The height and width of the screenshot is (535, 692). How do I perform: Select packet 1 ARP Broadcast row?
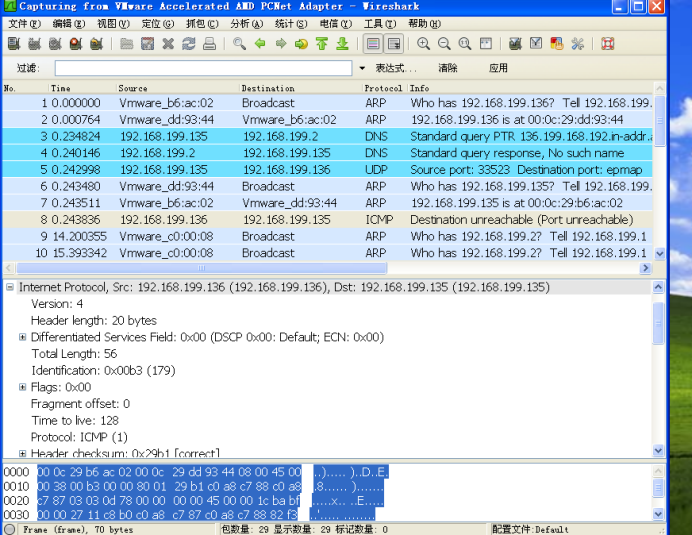coord(327,103)
